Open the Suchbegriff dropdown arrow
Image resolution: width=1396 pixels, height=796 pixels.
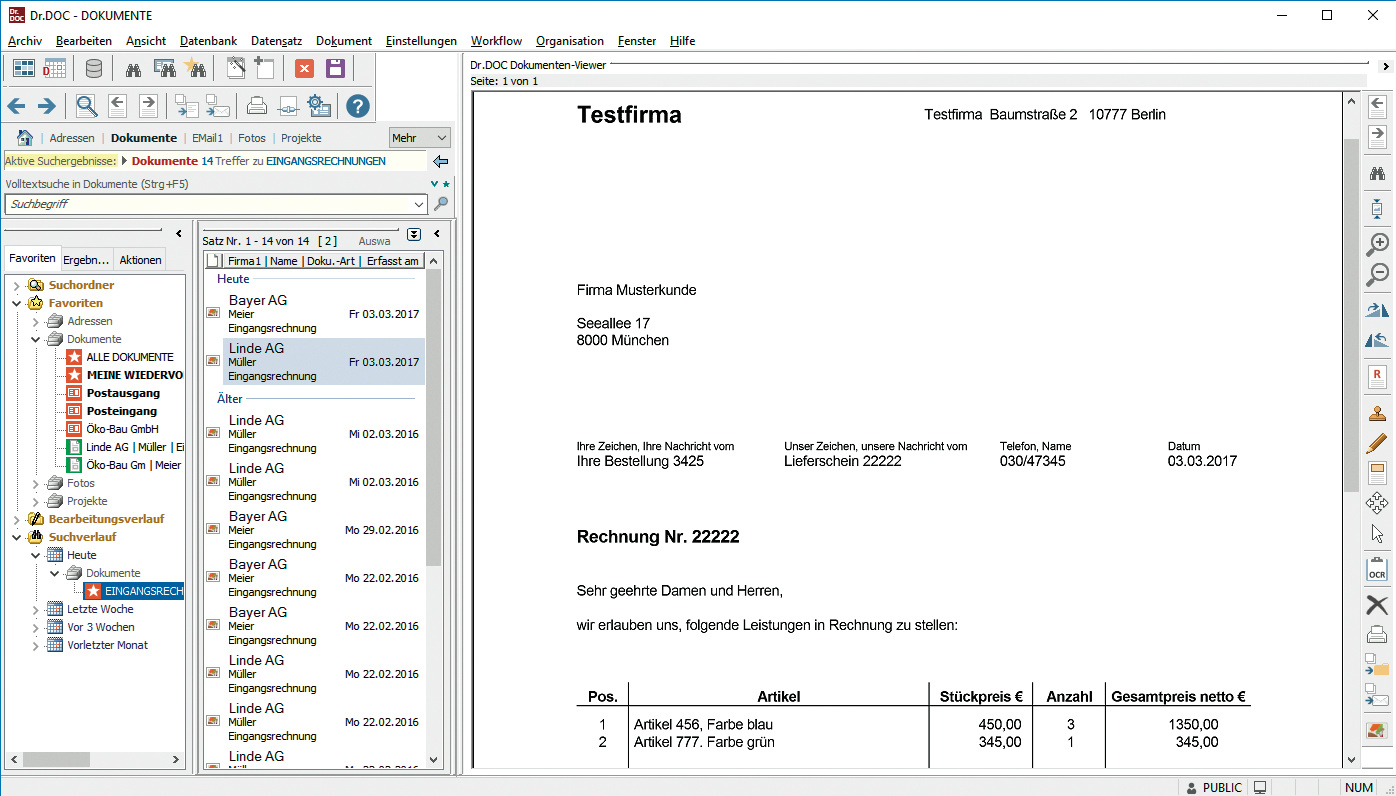click(x=420, y=204)
